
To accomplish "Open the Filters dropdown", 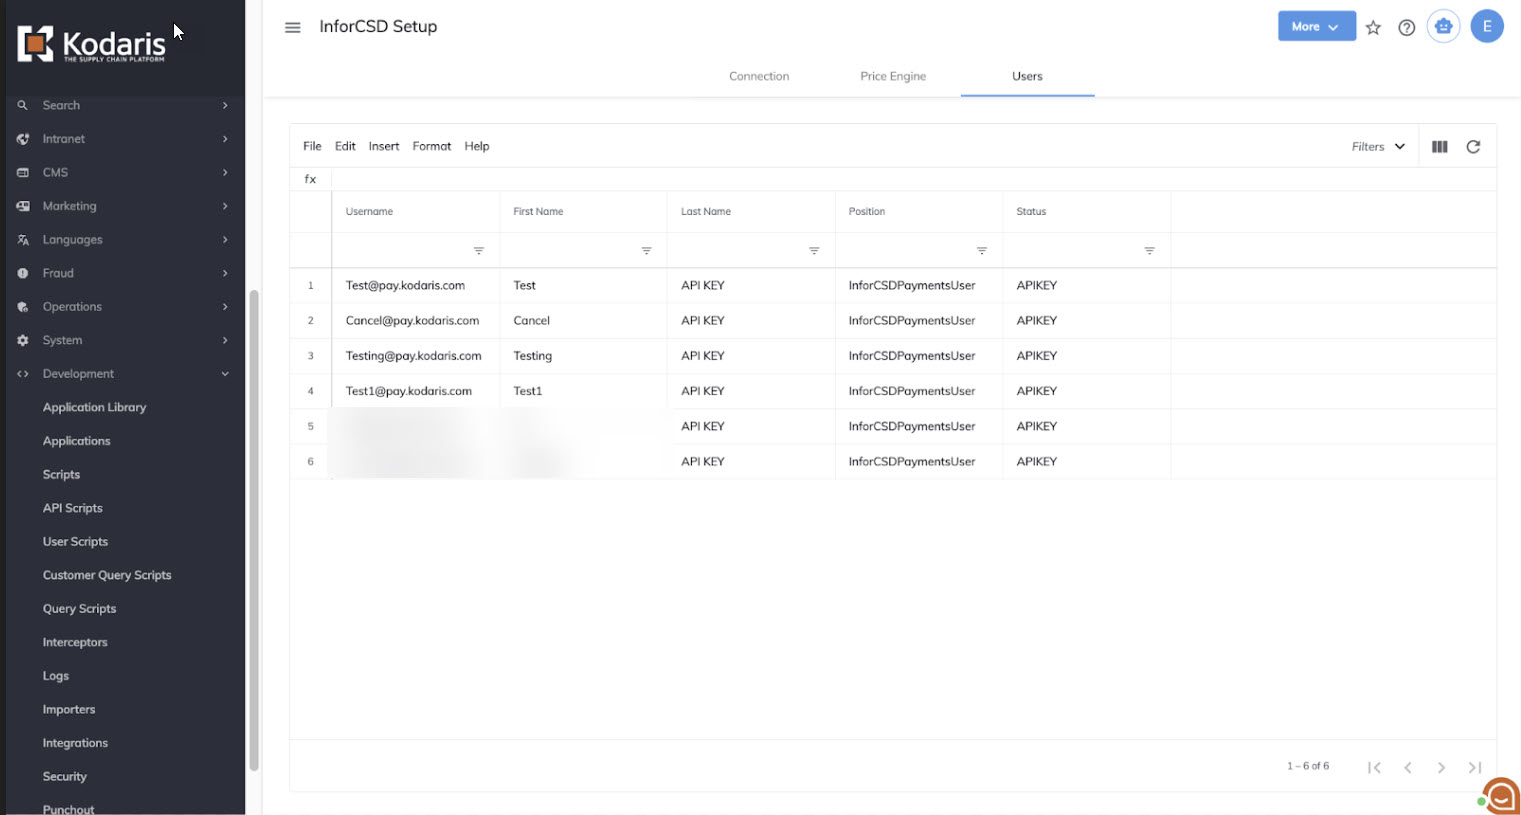I will click(1378, 147).
